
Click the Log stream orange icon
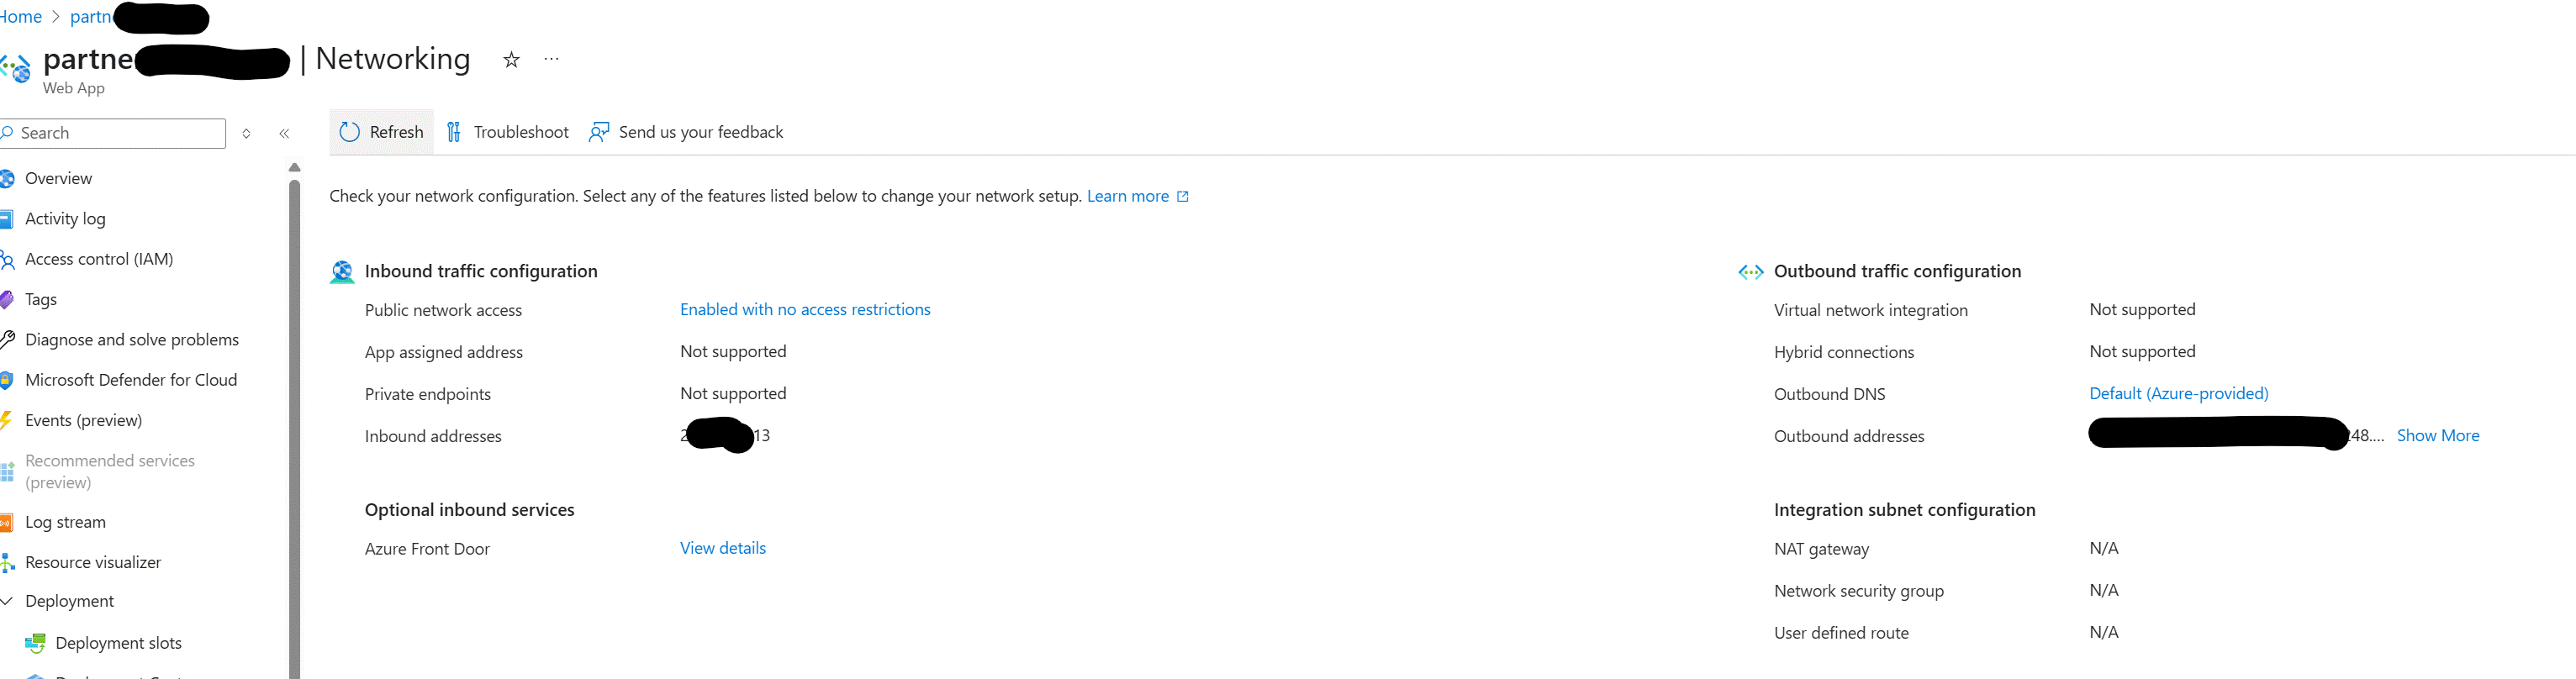(x=6, y=522)
